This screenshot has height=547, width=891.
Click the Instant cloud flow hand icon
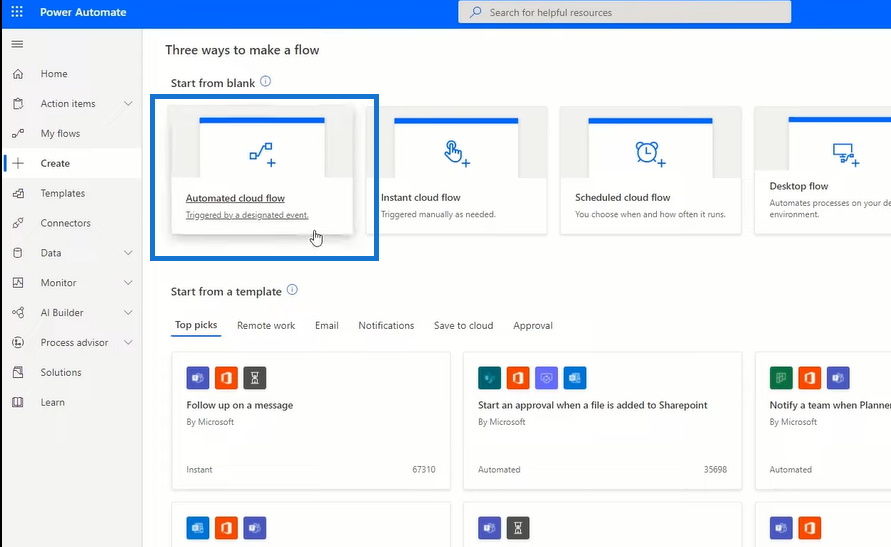tap(457, 153)
